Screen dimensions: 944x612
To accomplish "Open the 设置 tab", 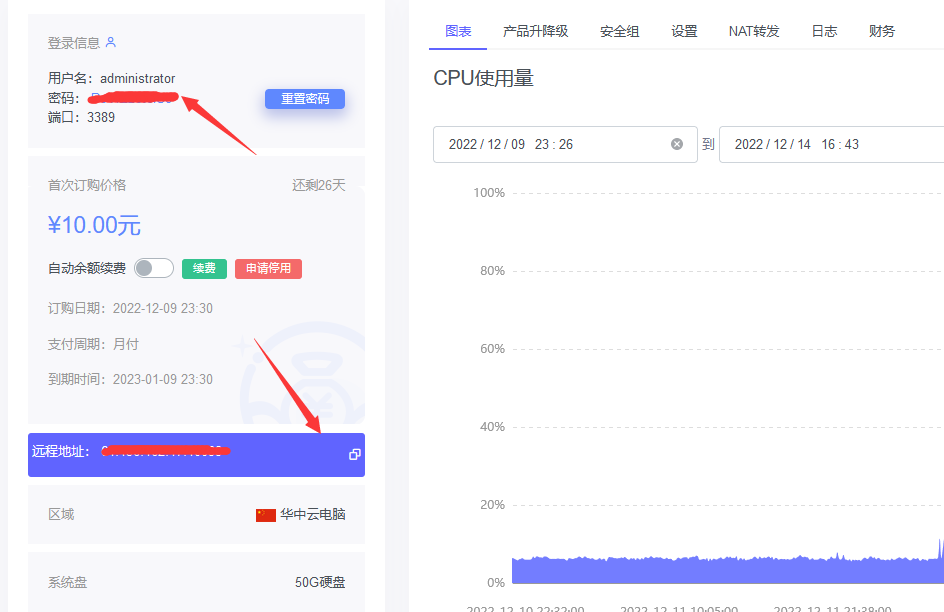I will [684, 31].
